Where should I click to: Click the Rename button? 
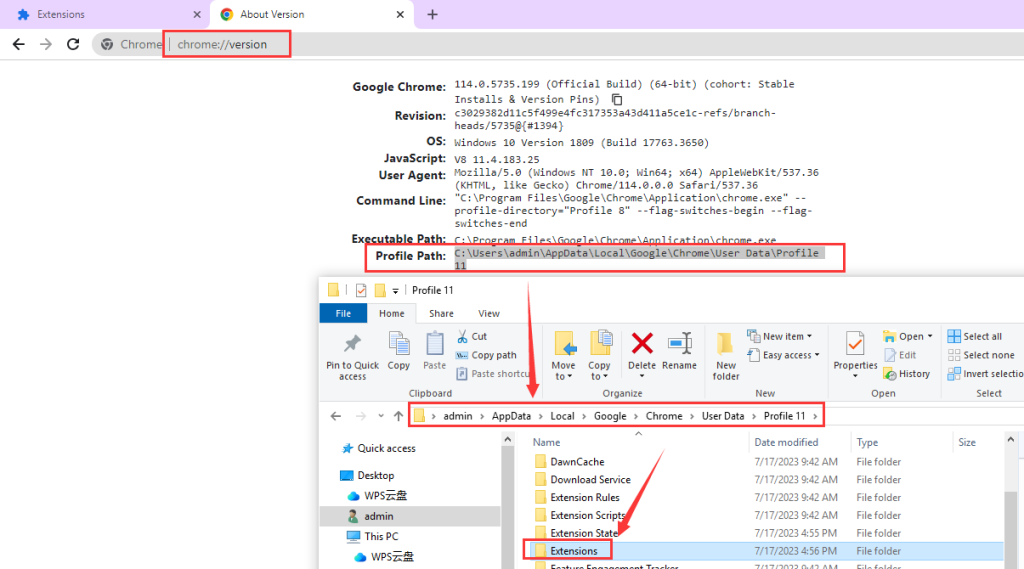679,351
